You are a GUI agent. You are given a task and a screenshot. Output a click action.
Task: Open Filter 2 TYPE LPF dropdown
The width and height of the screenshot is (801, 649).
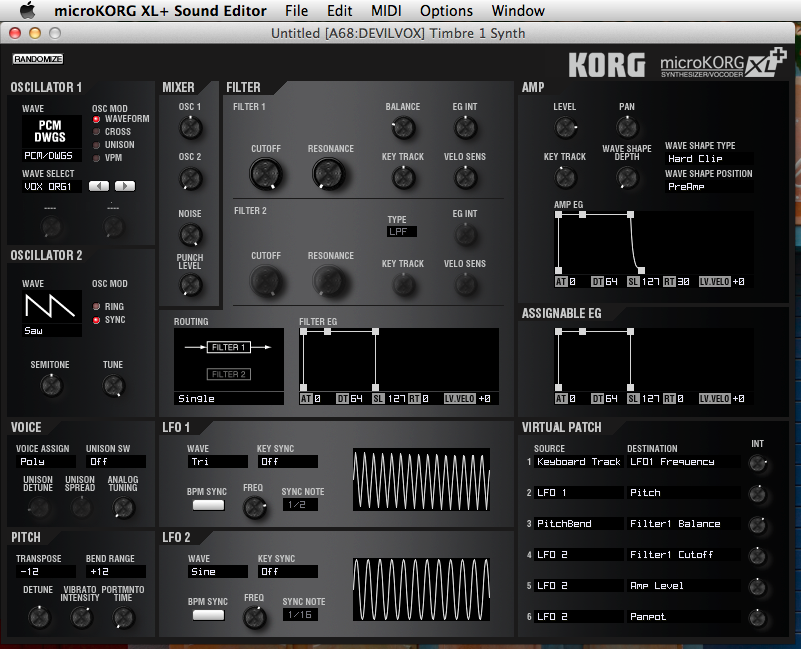(402, 231)
